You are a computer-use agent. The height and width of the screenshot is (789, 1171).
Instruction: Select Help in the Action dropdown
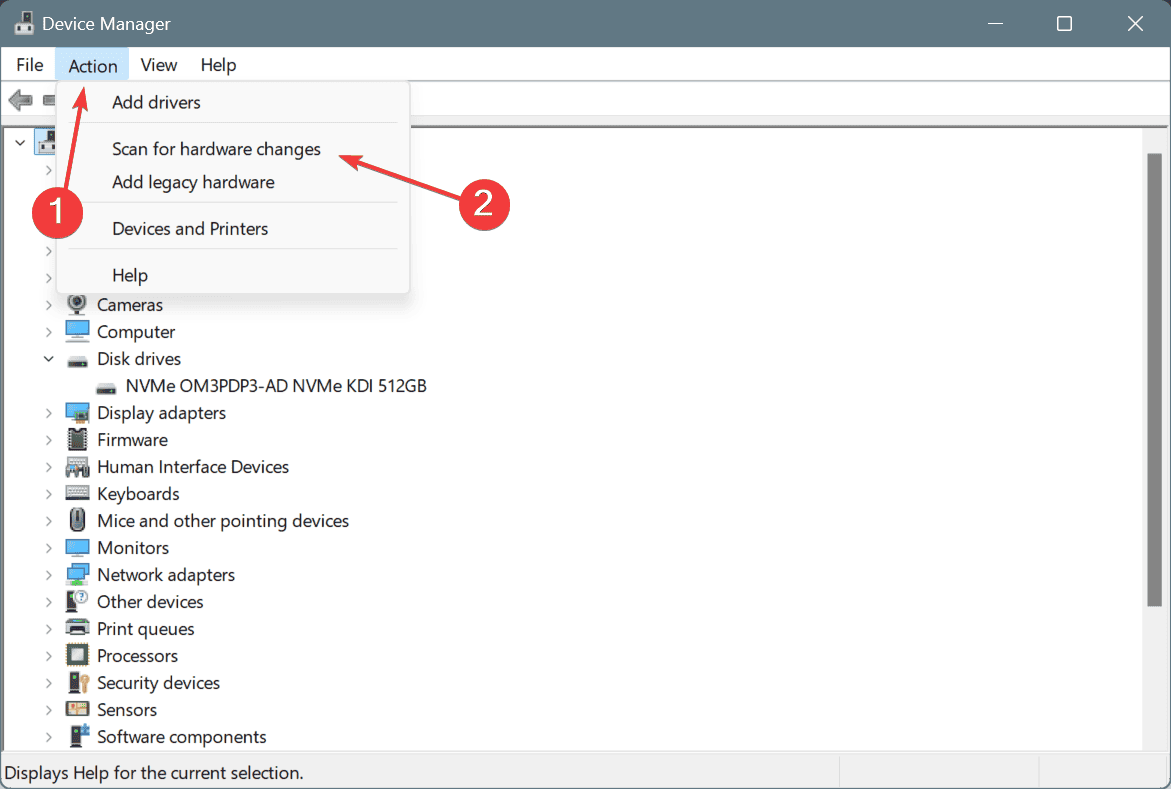[x=233, y=275]
